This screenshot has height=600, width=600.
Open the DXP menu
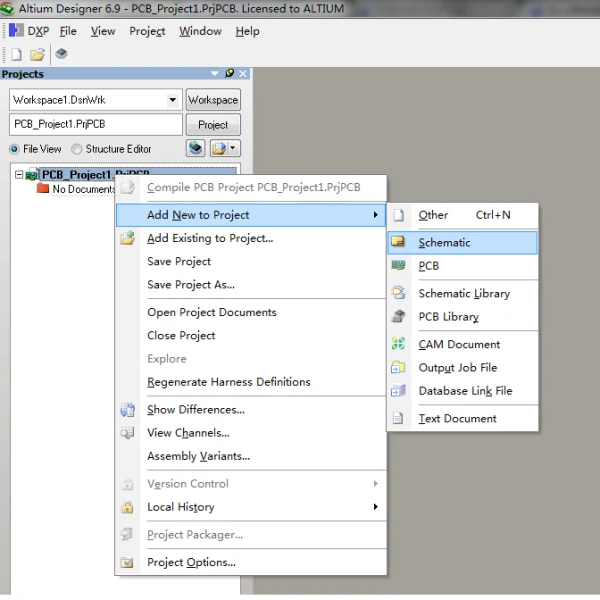[38, 31]
